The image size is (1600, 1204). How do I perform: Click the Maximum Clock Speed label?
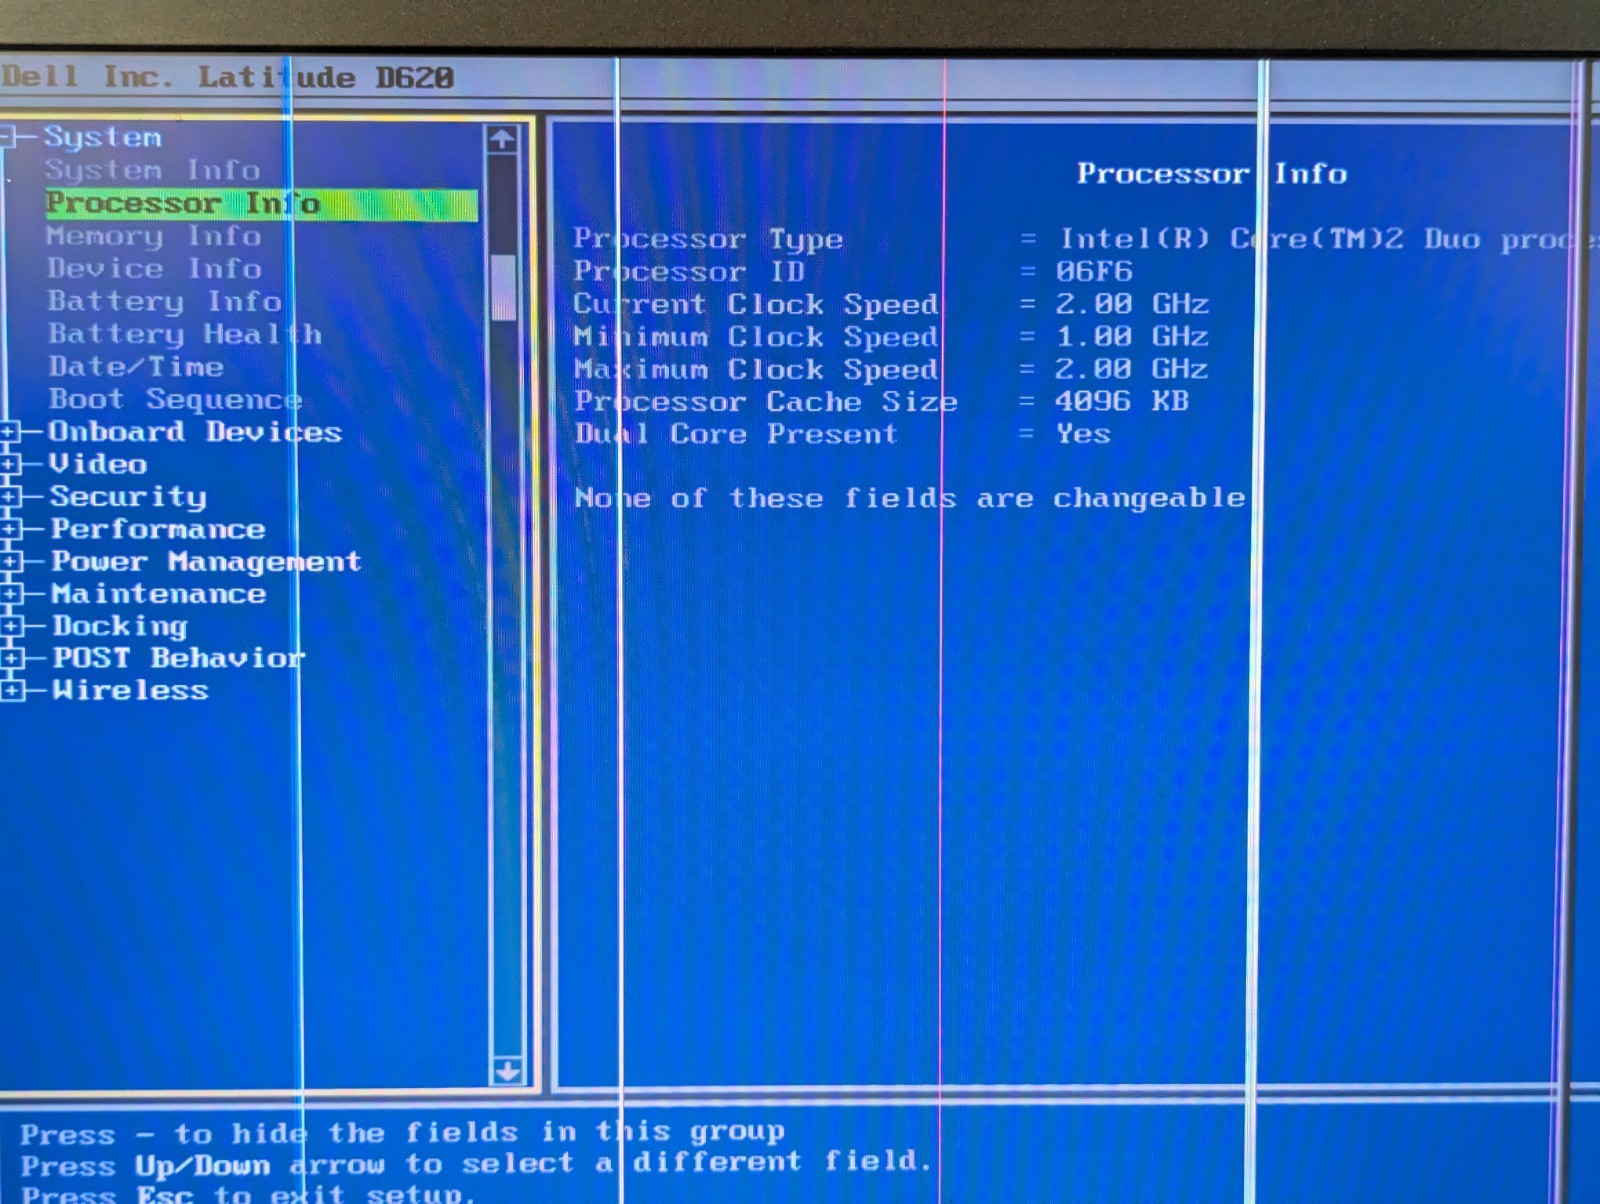(x=756, y=370)
